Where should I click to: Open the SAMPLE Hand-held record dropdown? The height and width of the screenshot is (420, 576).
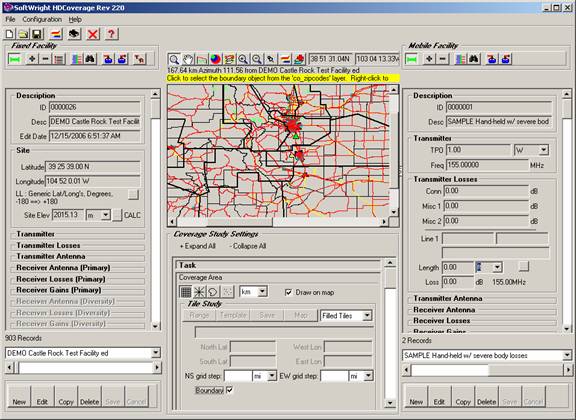pyautogui.click(x=567, y=355)
